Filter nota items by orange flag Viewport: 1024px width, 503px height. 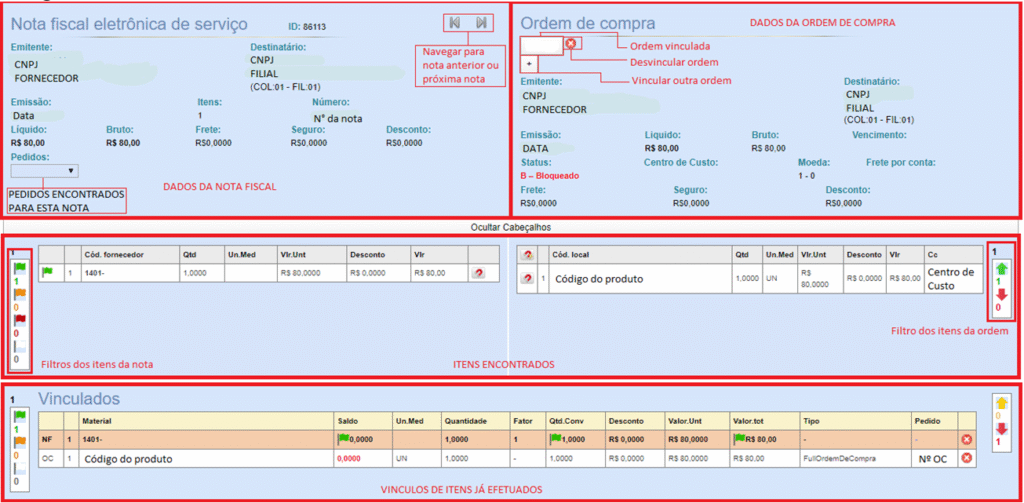click(18, 294)
